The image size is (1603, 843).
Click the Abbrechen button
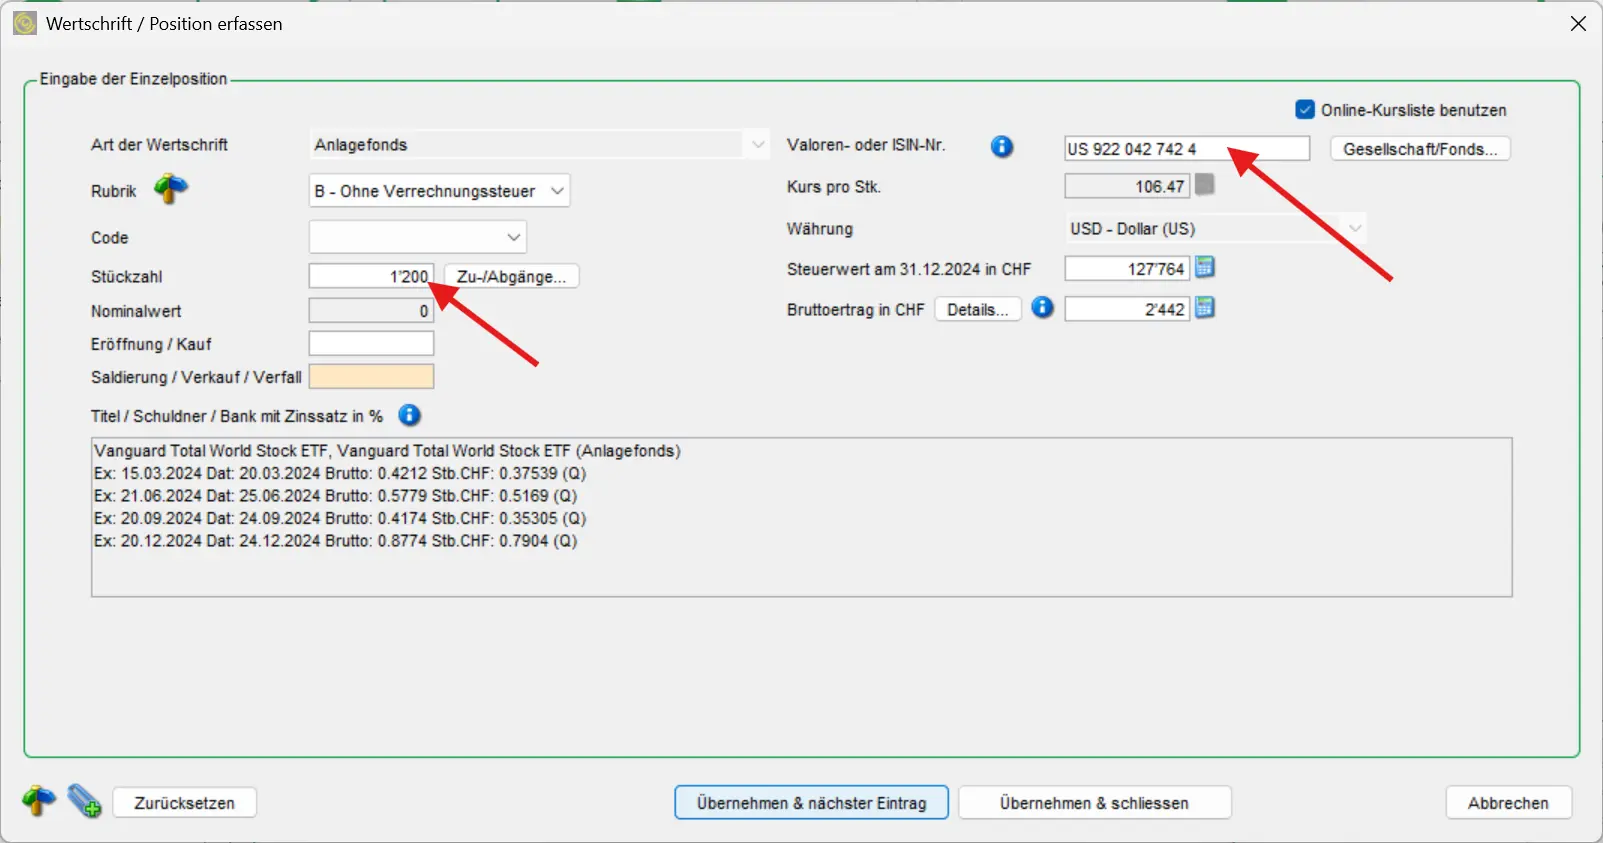pos(1507,803)
